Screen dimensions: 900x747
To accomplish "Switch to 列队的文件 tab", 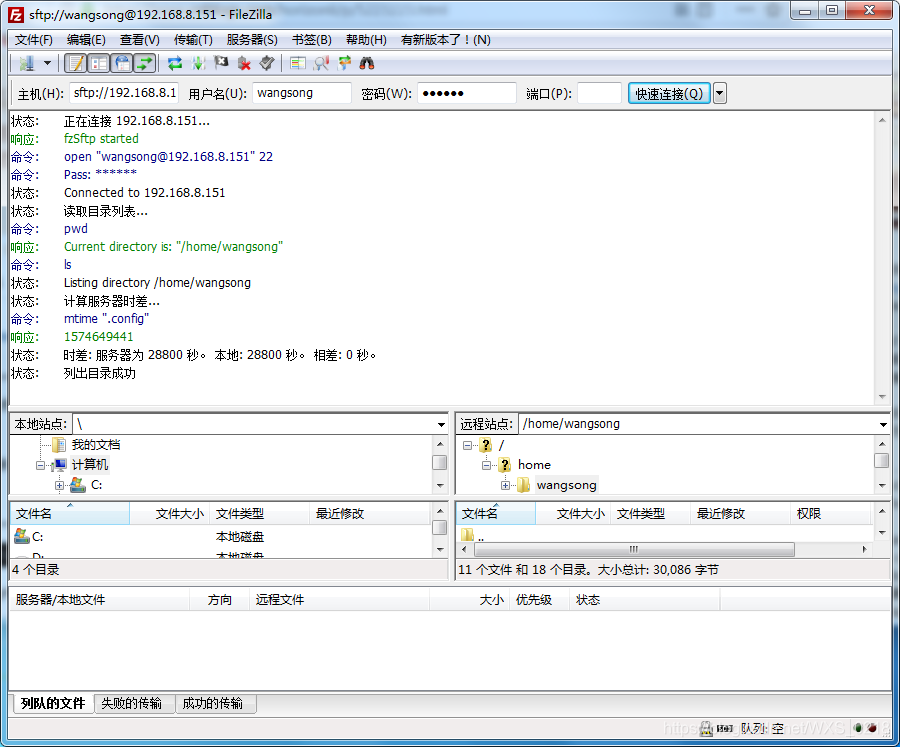I will coord(53,703).
